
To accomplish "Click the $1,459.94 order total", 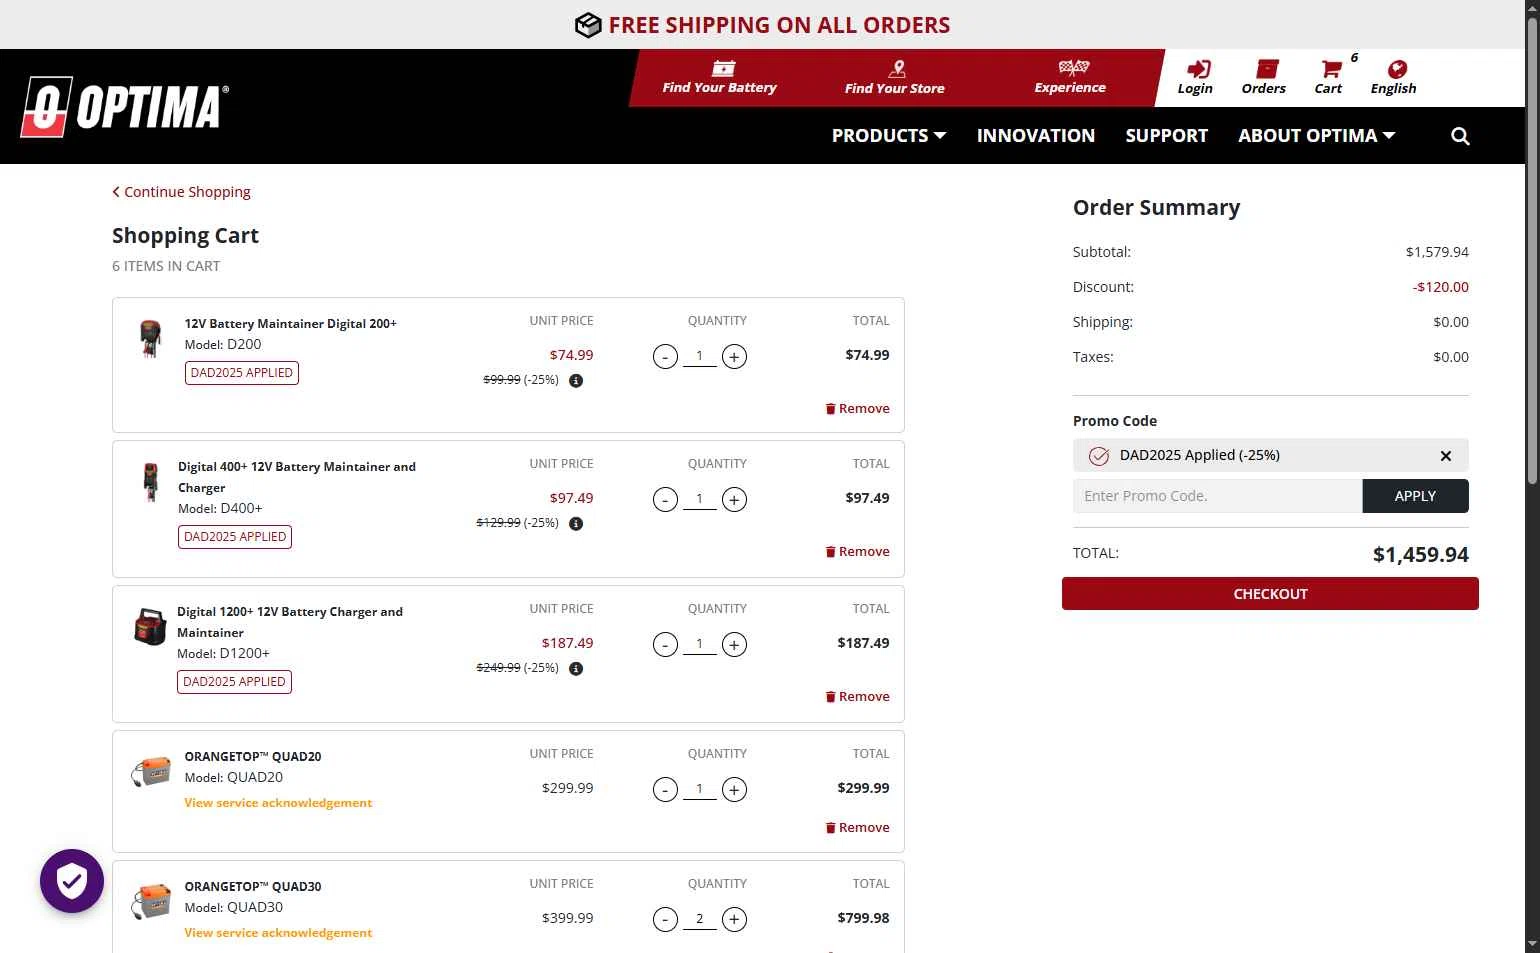I will 1421,555.
